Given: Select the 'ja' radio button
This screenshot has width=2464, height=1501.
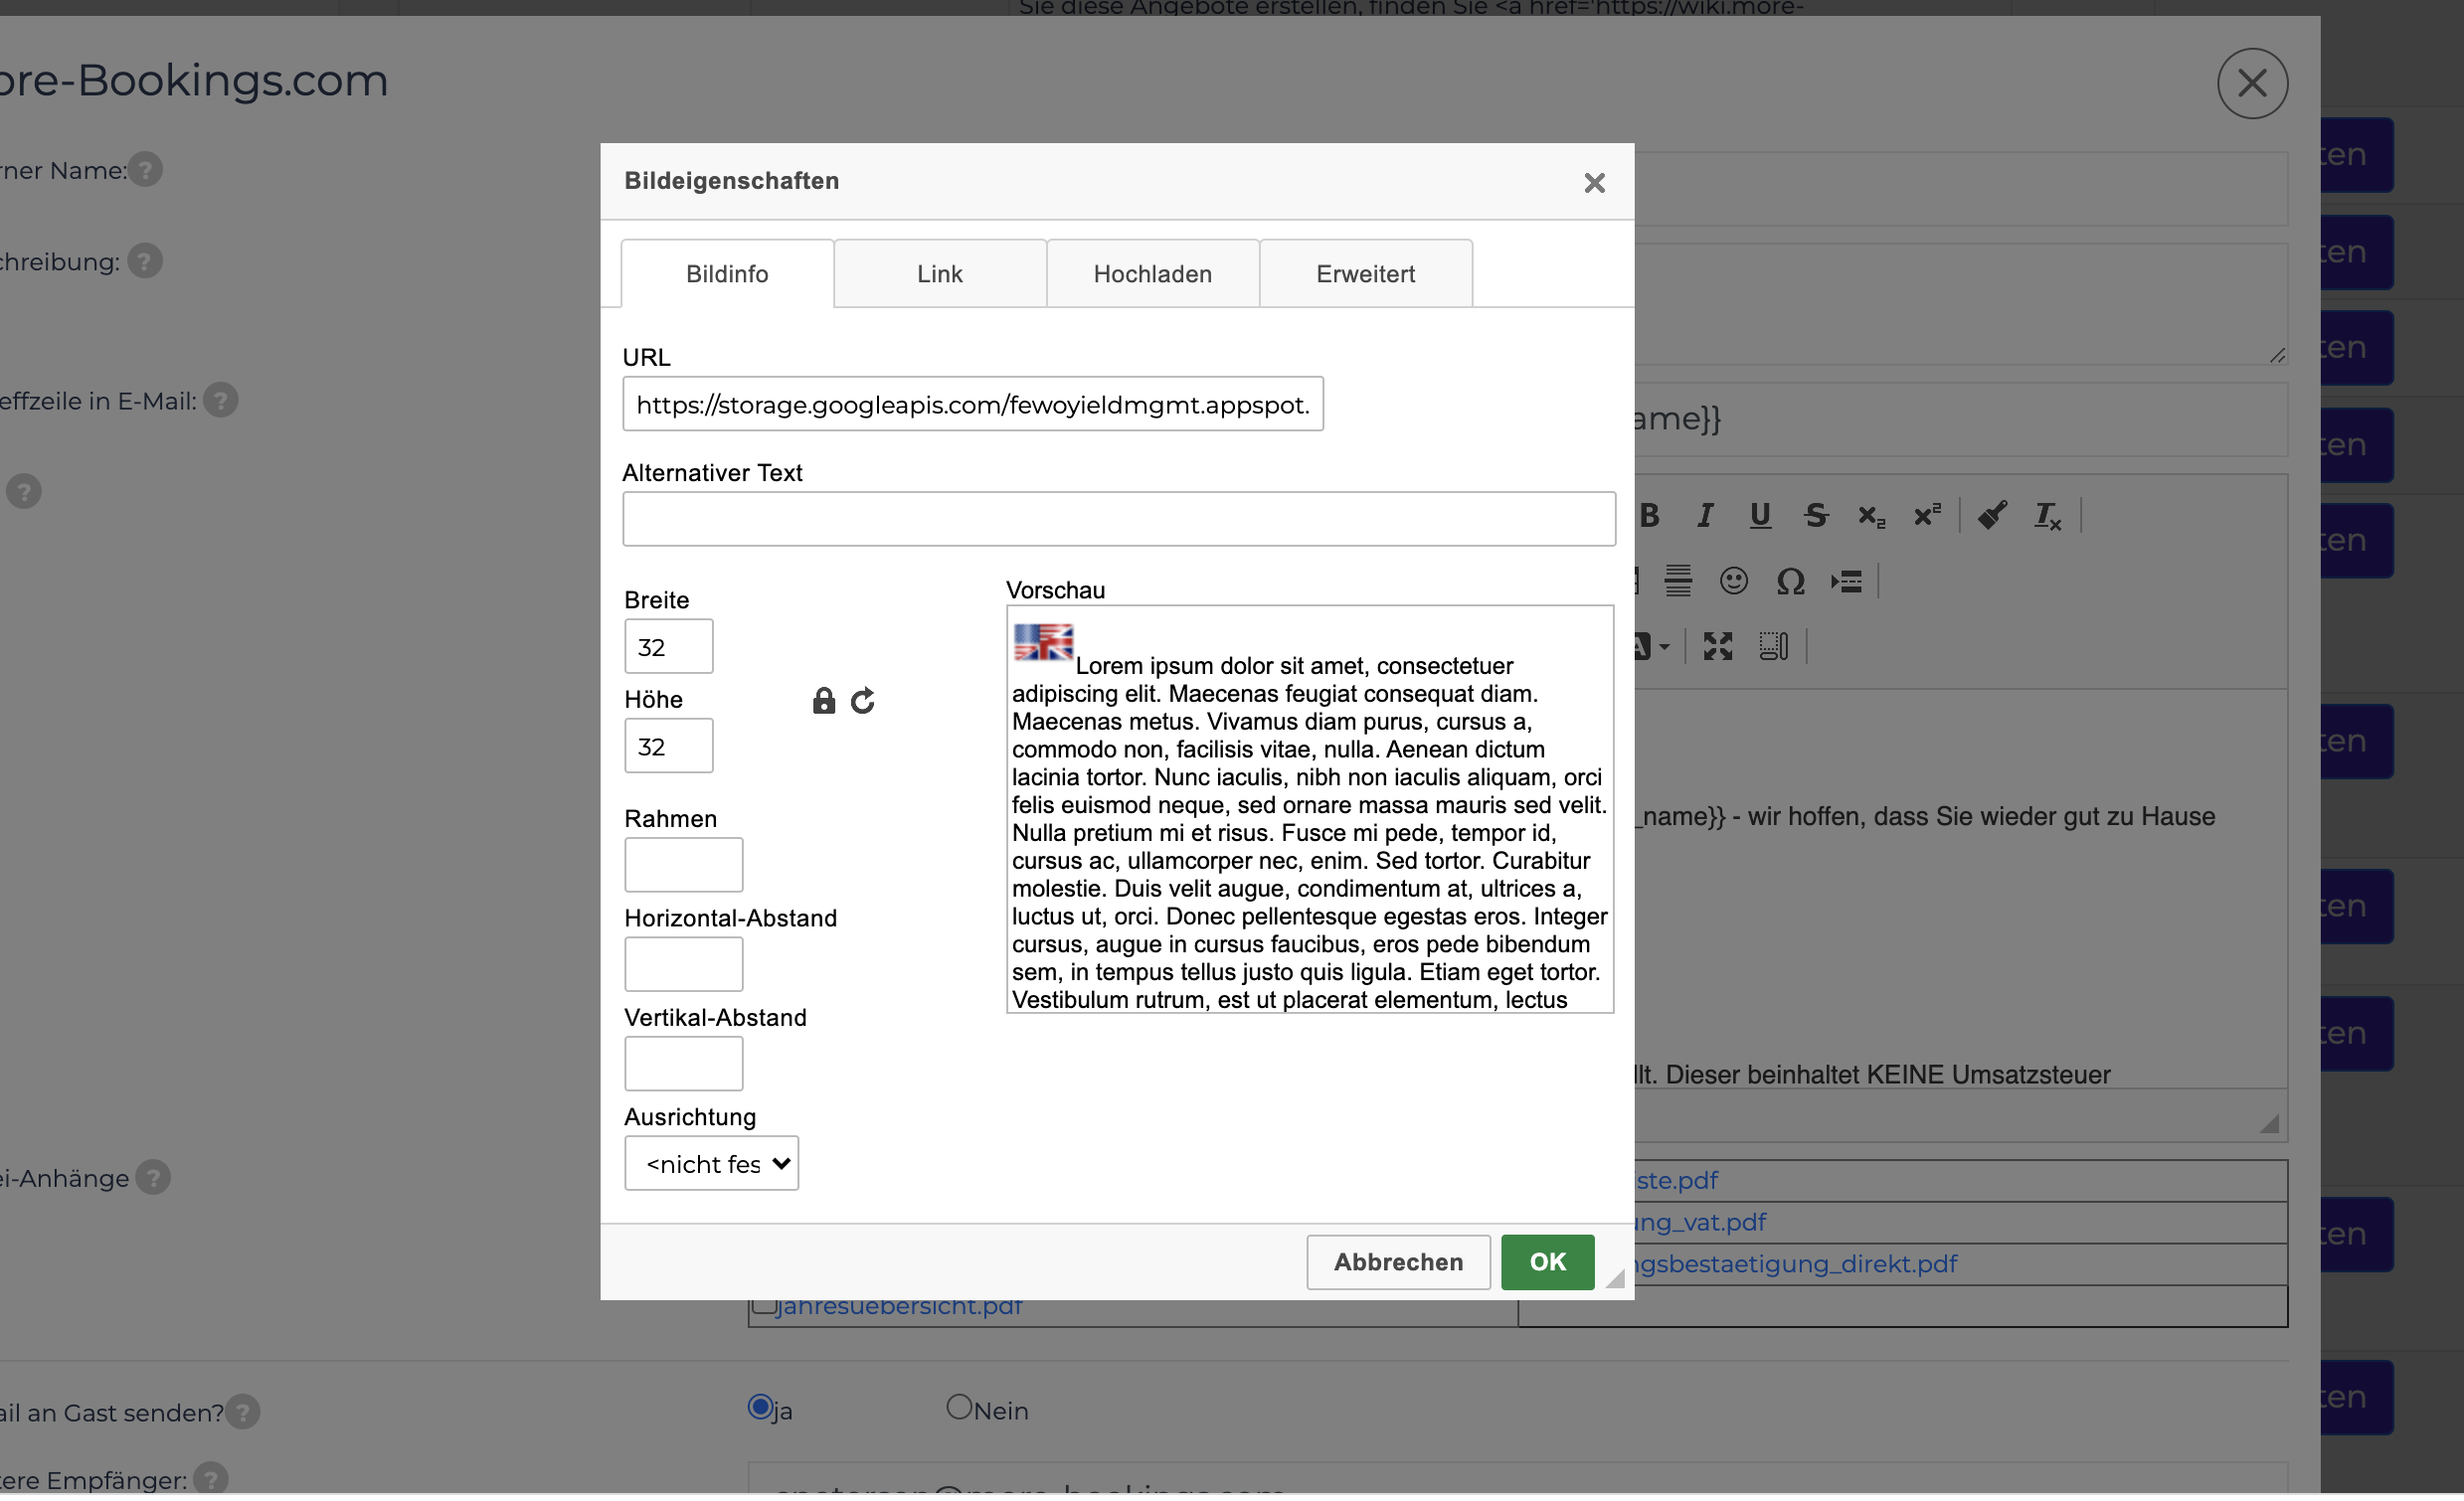Looking at the screenshot, I should (760, 1407).
